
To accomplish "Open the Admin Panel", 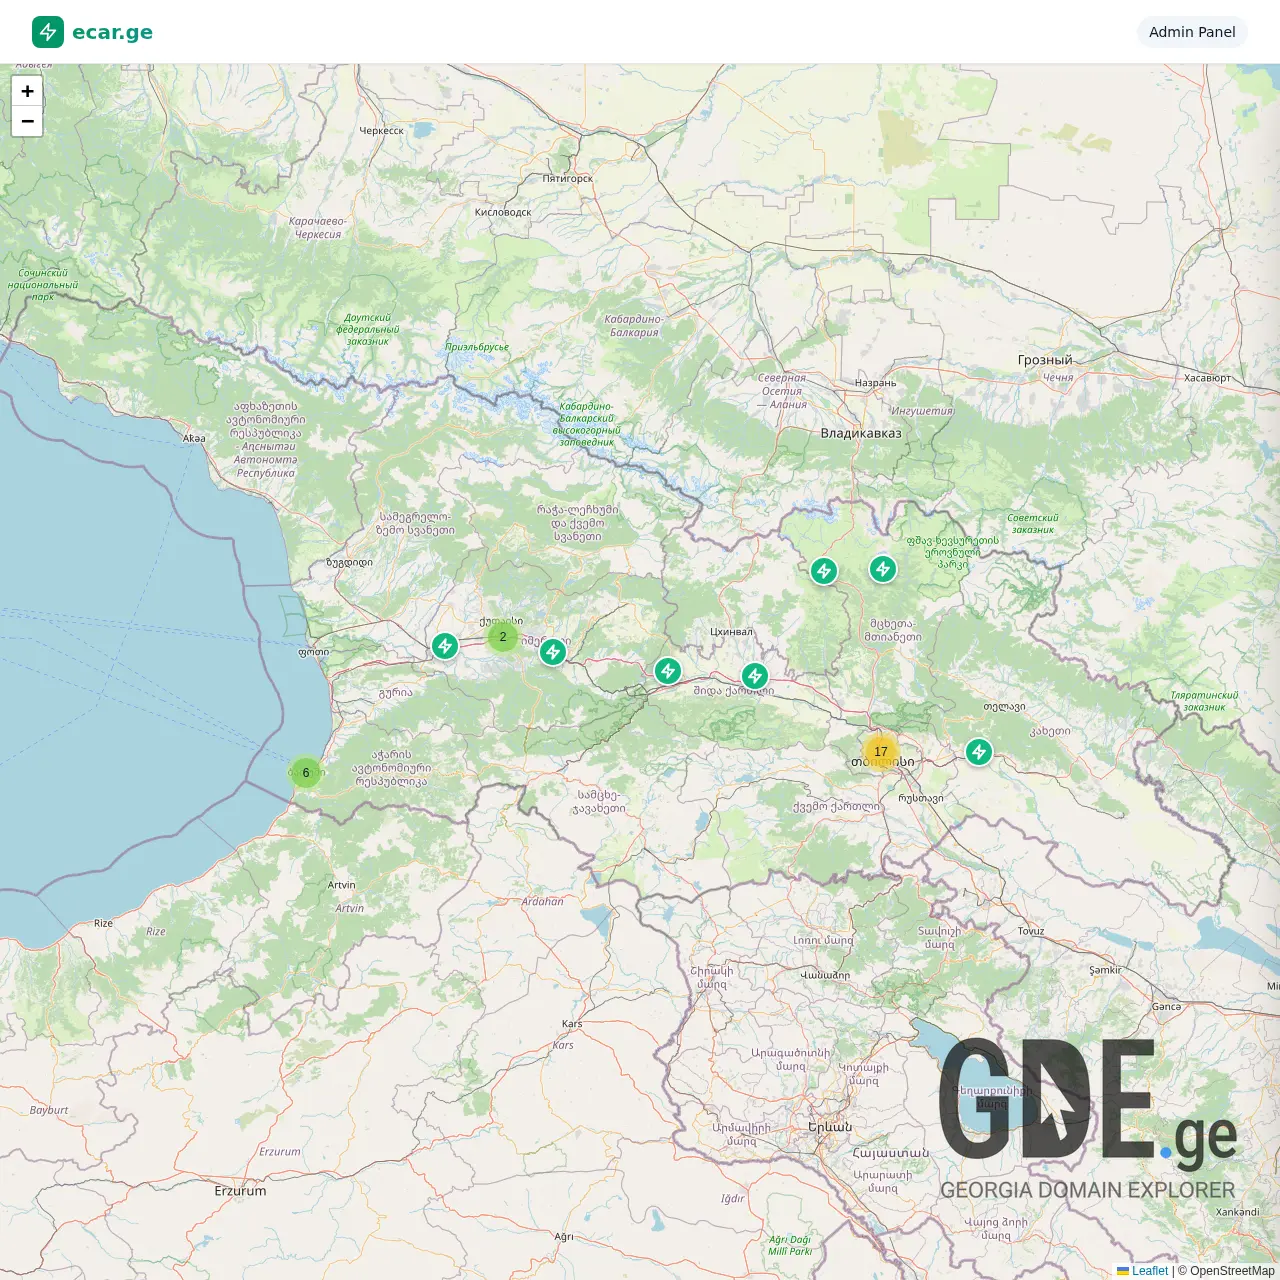I will pos(1192,32).
